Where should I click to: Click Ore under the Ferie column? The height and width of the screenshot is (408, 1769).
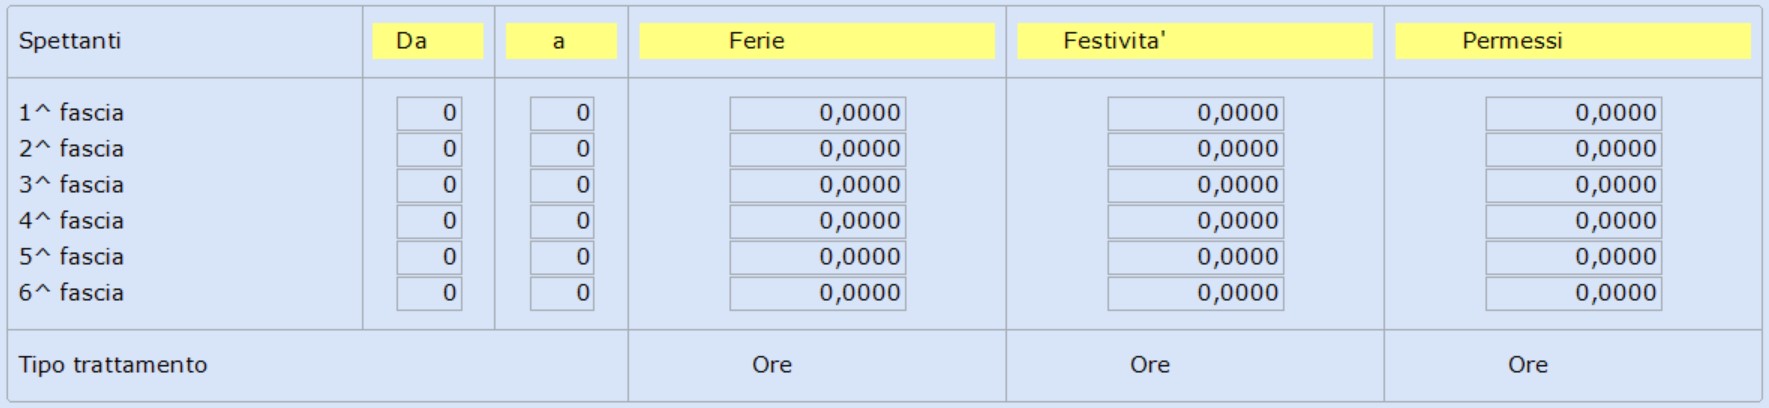coord(772,365)
